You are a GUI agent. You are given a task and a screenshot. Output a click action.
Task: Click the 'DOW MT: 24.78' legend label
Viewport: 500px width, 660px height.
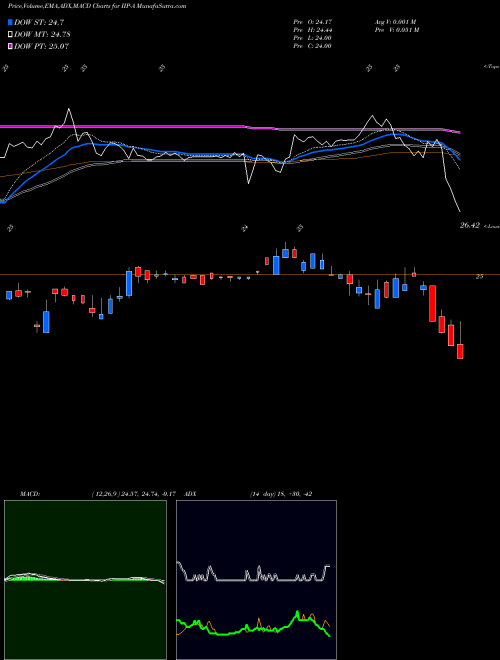pyautogui.click(x=42, y=35)
